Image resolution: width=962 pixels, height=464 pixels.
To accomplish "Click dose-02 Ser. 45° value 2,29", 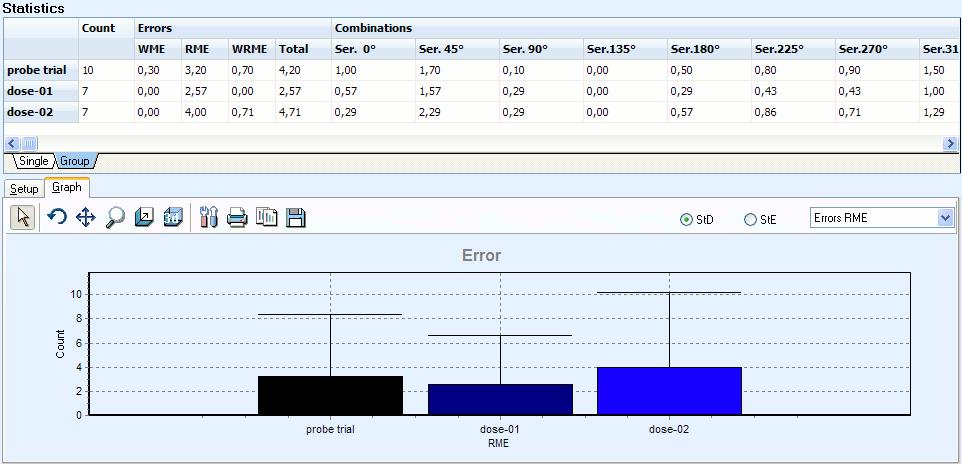I will (429, 113).
